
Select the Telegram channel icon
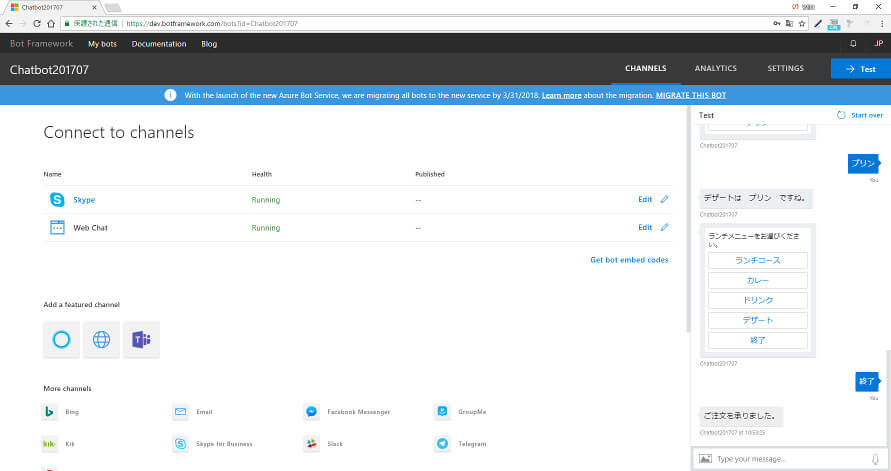click(443, 444)
